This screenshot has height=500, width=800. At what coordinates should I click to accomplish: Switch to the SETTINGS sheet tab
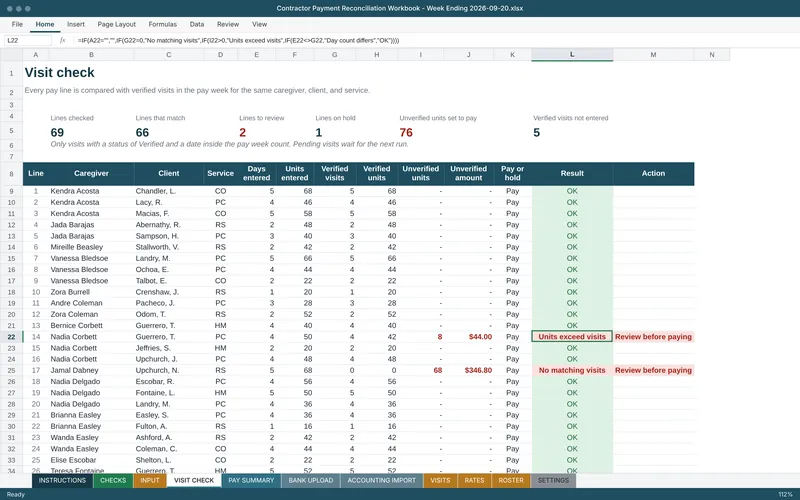[x=553, y=481]
